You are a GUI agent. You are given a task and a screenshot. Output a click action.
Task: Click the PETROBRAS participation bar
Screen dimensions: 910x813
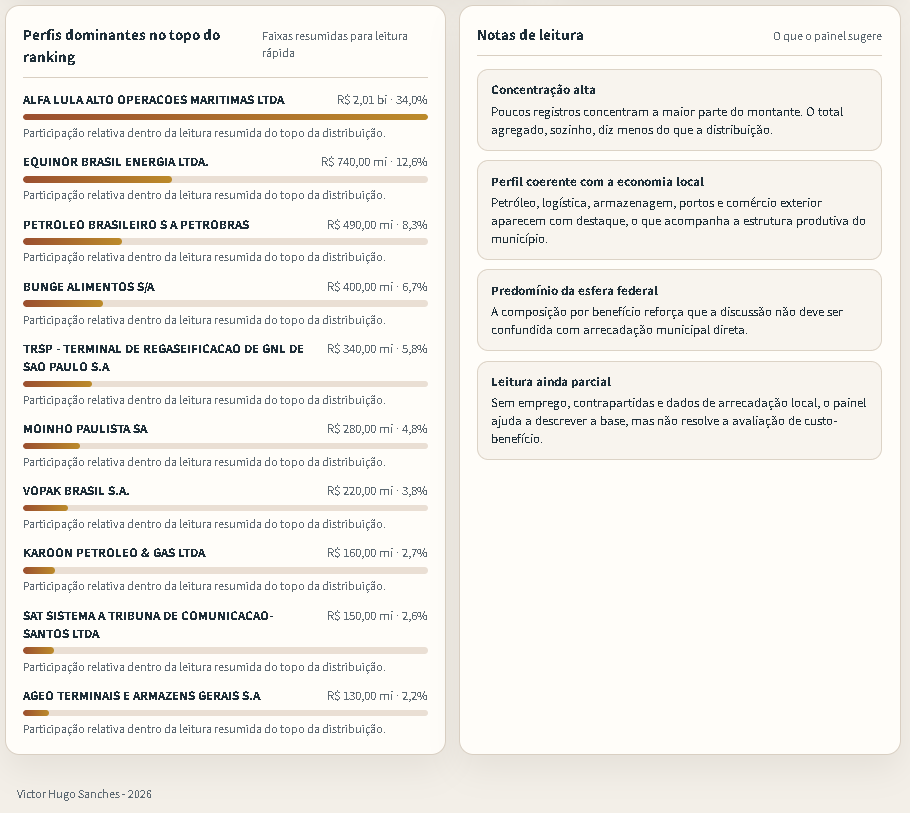(x=225, y=241)
